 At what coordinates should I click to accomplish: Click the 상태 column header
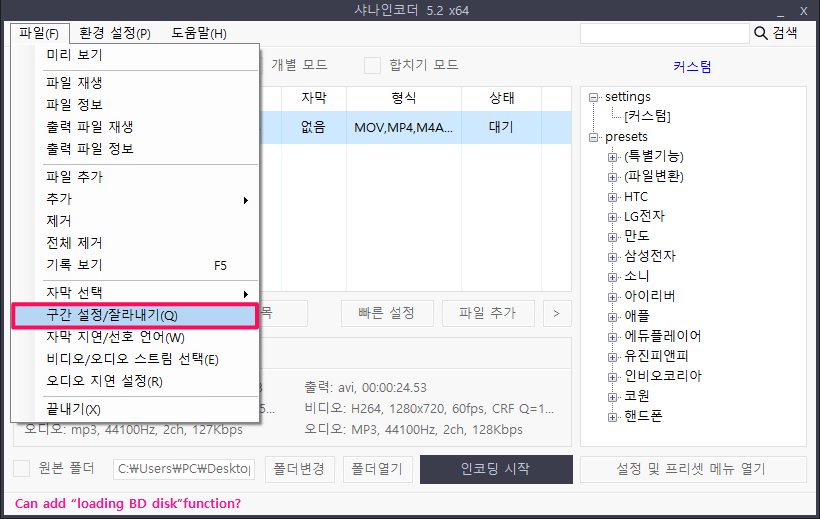pos(502,98)
